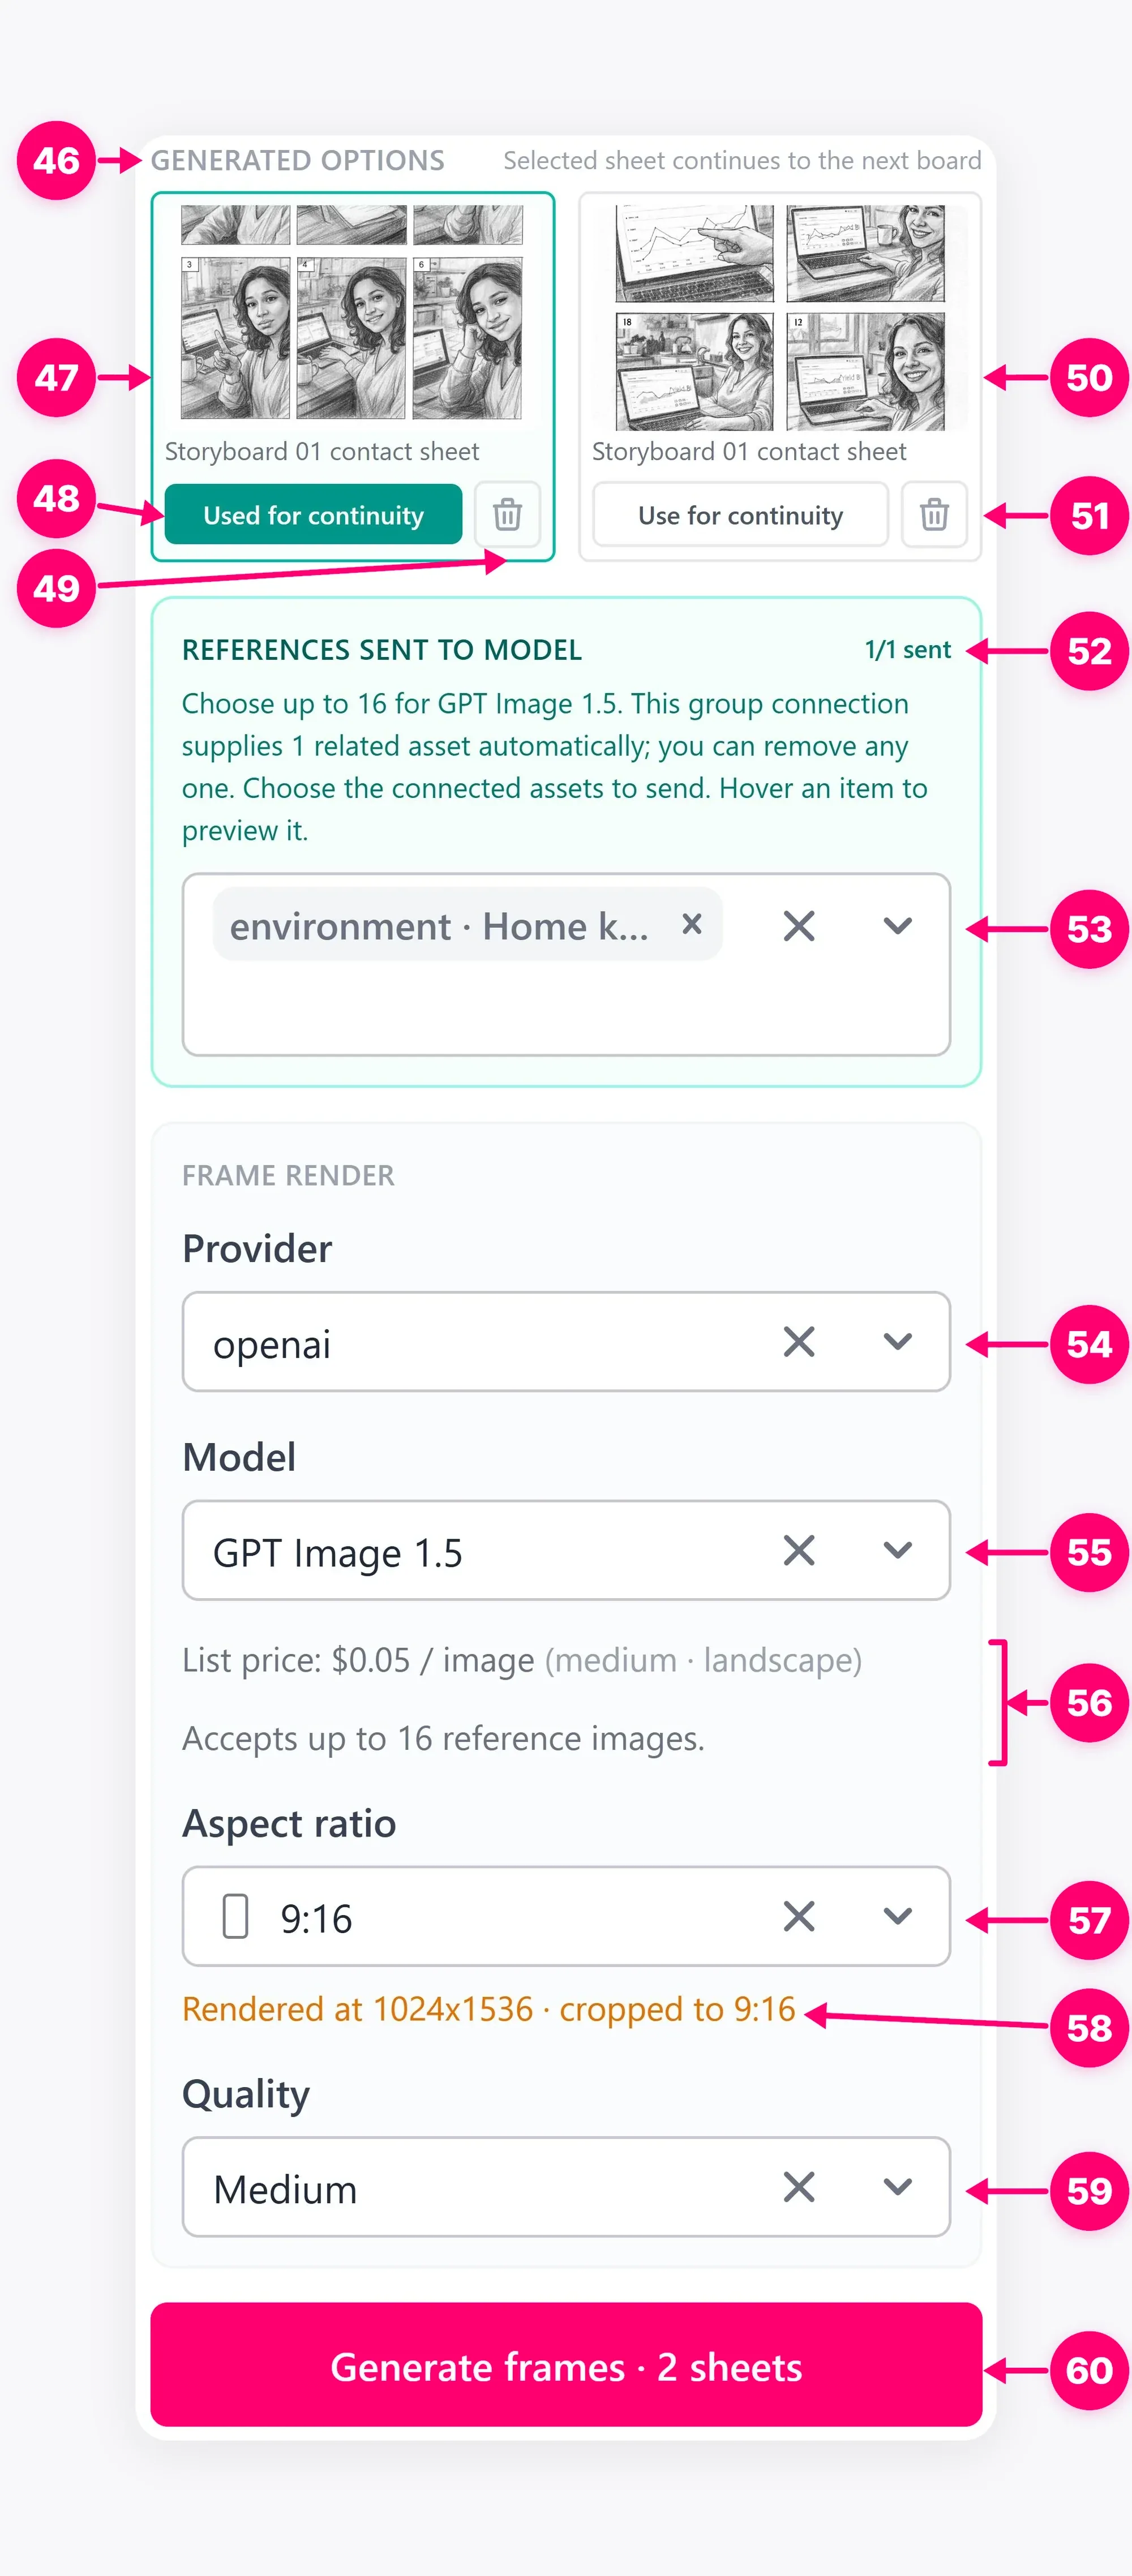Viewport: 1132px width, 2576px height.
Task: Clear the 9:16 aspect ratio value
Action: 799,1916
